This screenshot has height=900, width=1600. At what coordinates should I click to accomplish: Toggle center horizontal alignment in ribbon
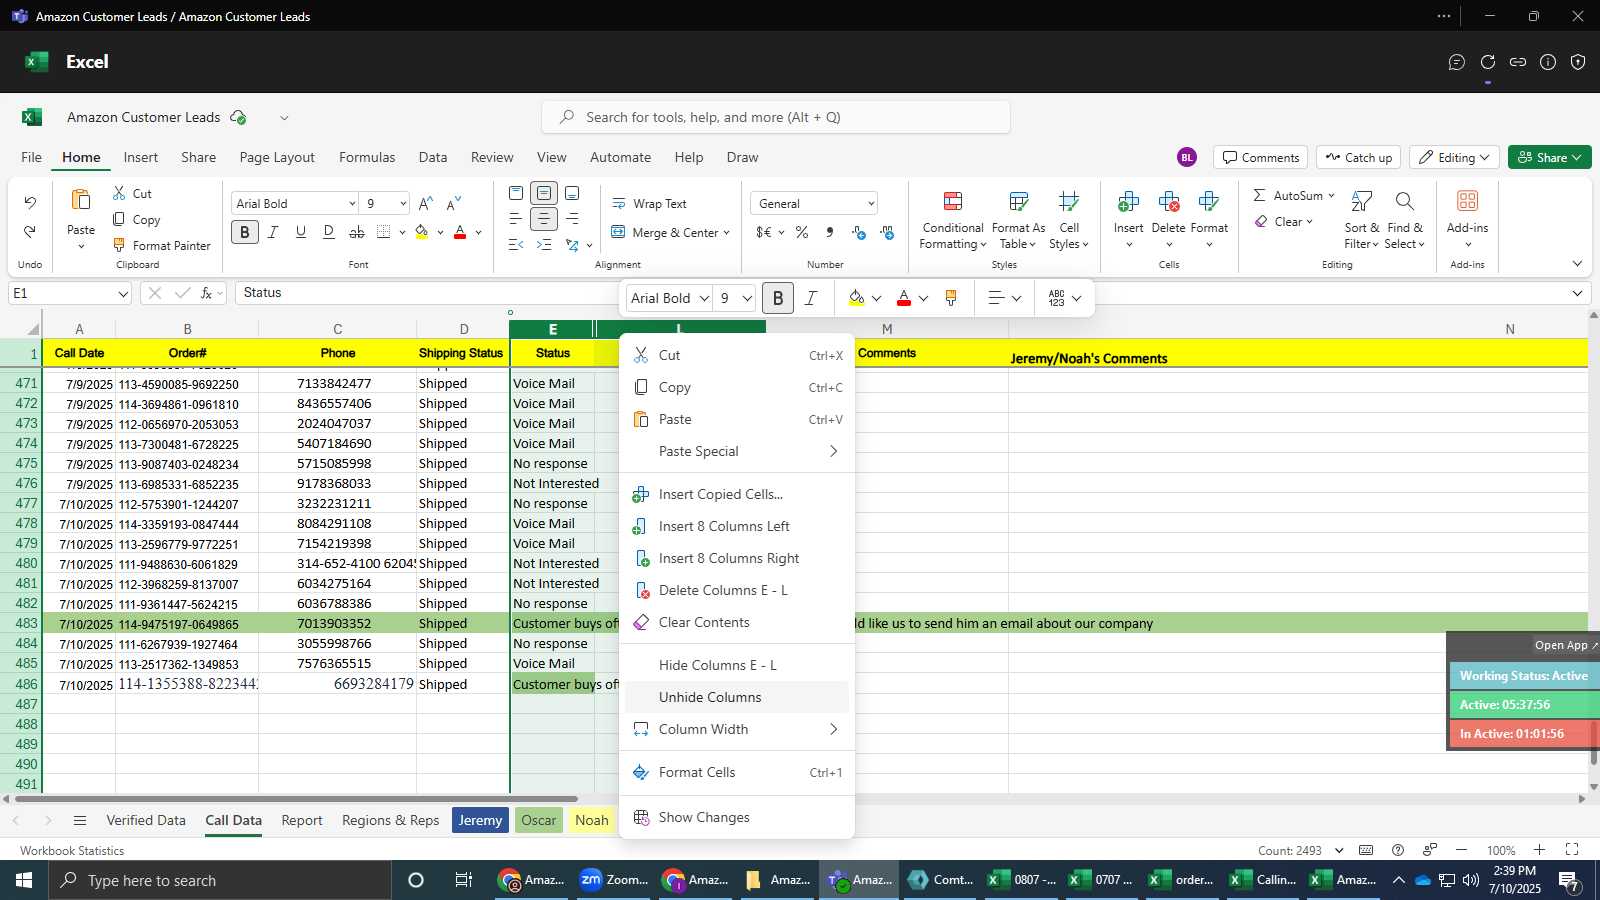pyautogui.click(x=544, y=218)
